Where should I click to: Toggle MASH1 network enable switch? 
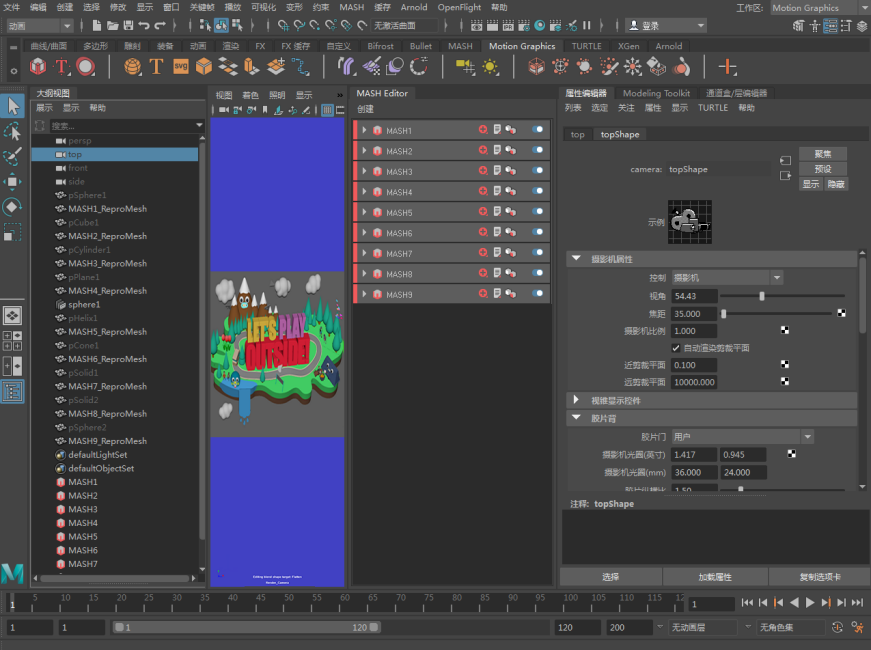pos(537,129)
